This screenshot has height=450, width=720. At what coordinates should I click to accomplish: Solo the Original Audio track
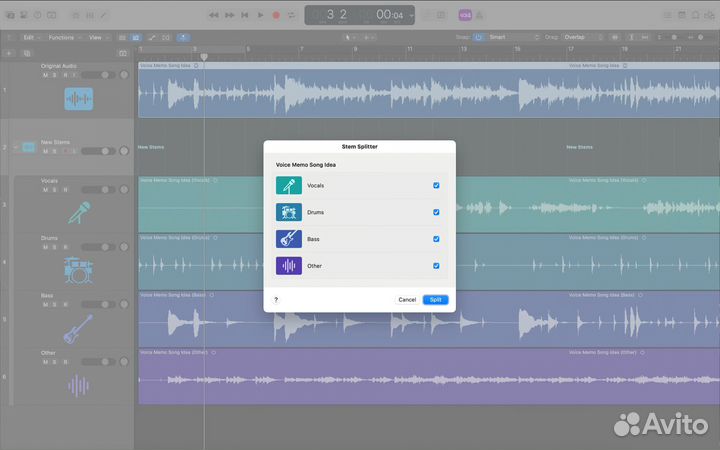tap(55, 75)
